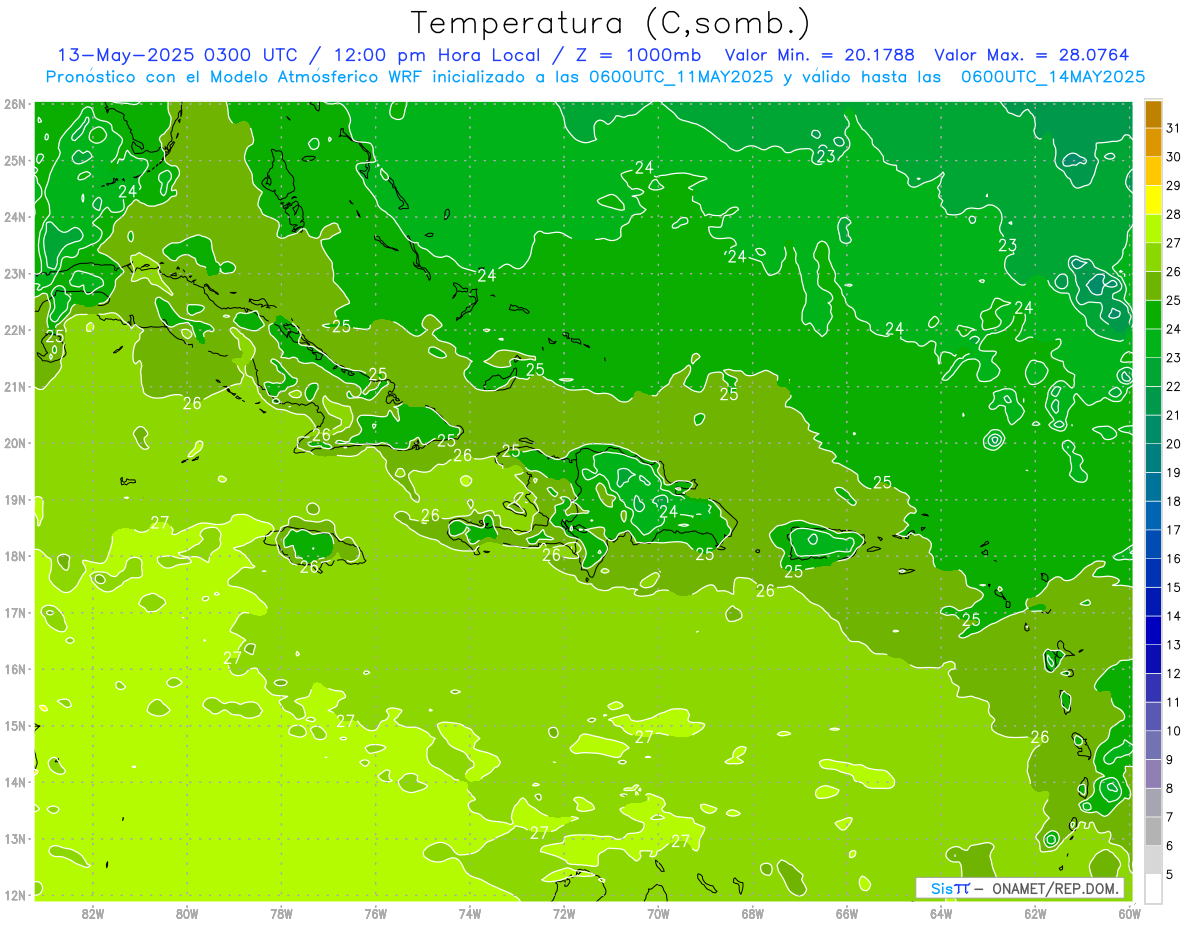Click the legend scale value 28
Screen dimensions: 1200x927
point(1173,215)
